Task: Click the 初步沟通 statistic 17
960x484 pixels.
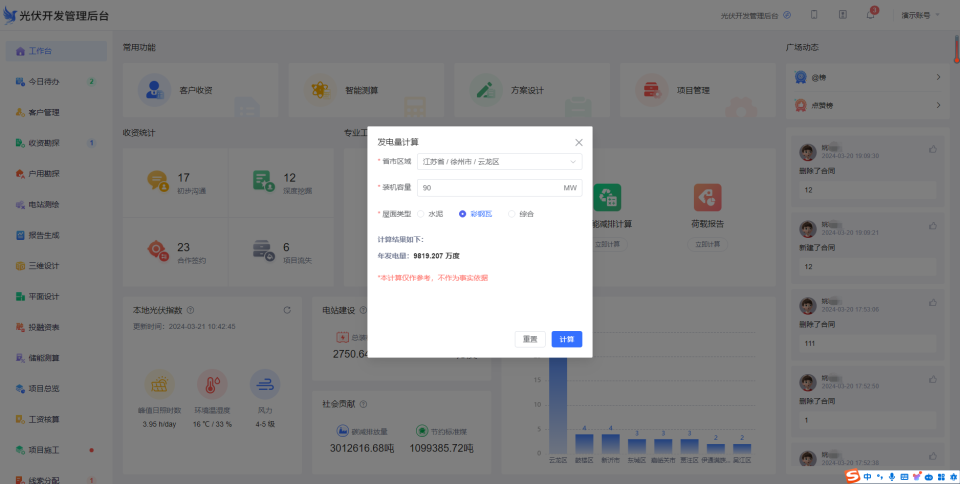Action: (x=183, y=177)
